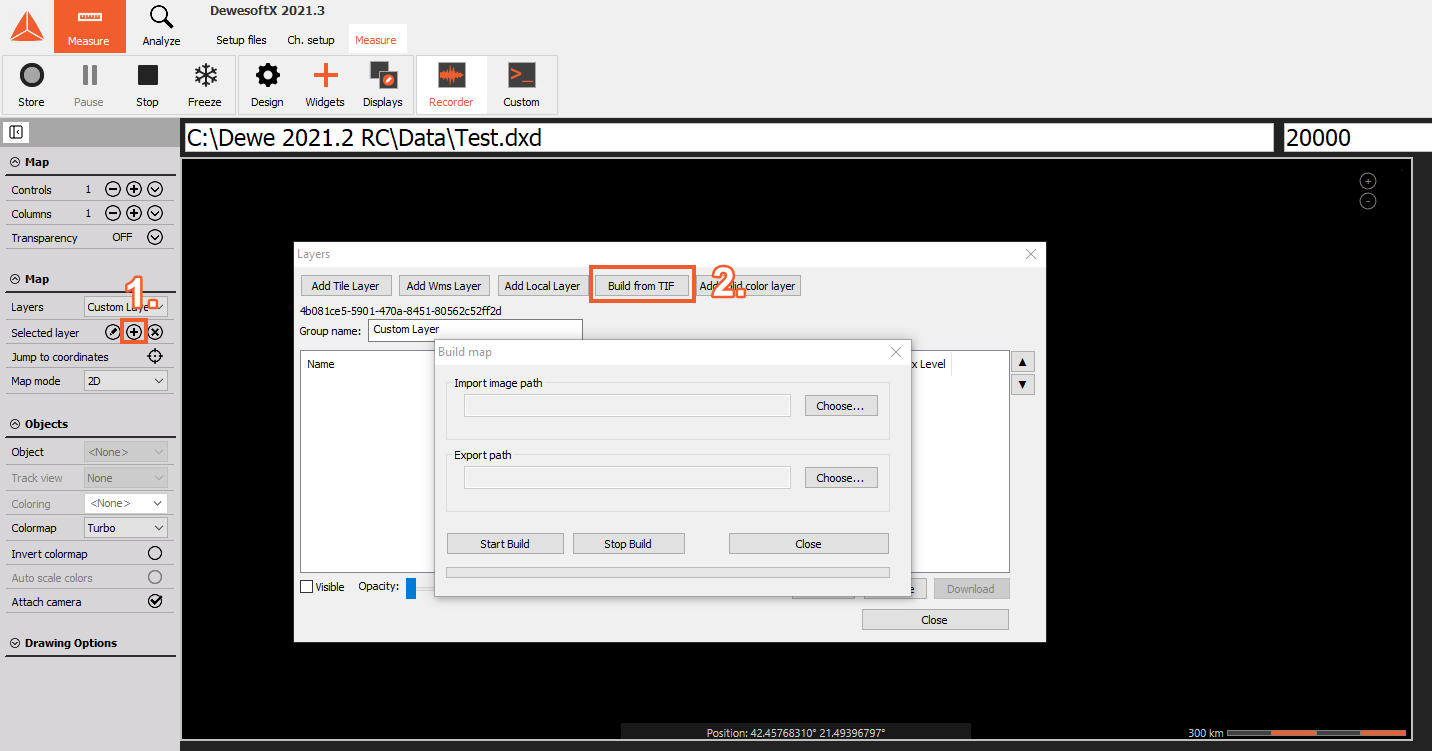1432x751 pixels.
Task: Toggle the Visible checkbox
Action: (307, 587)
